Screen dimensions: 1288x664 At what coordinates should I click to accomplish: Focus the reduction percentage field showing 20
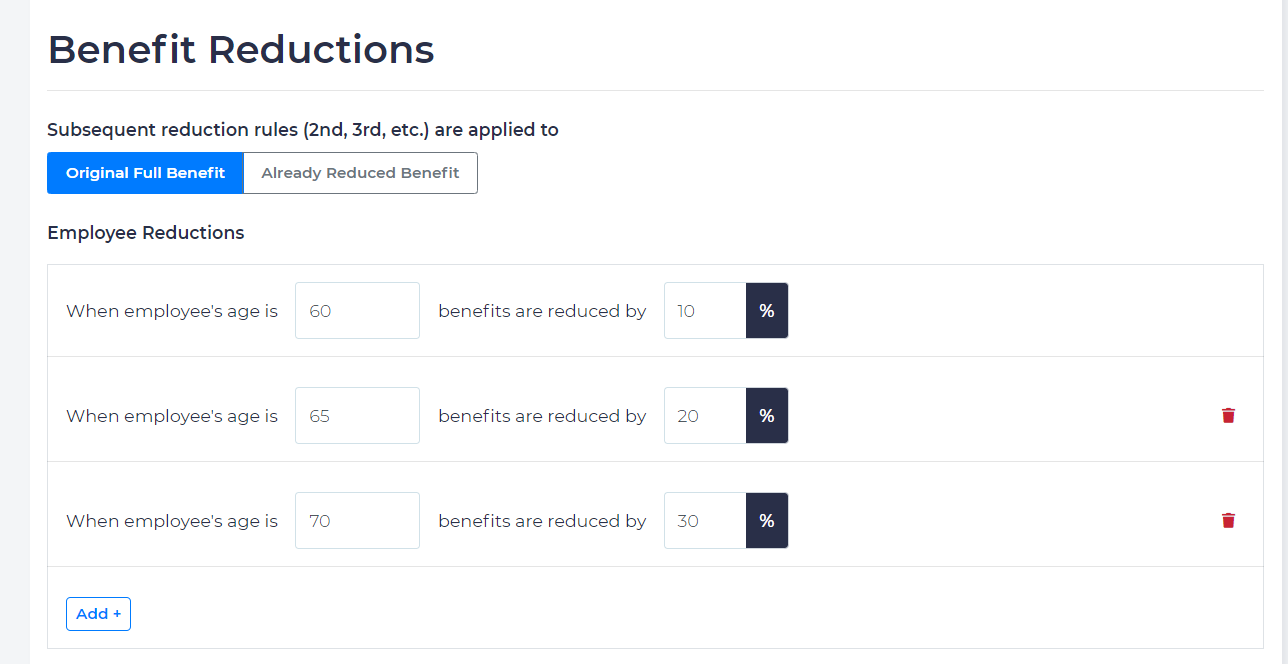pos(704,415)
